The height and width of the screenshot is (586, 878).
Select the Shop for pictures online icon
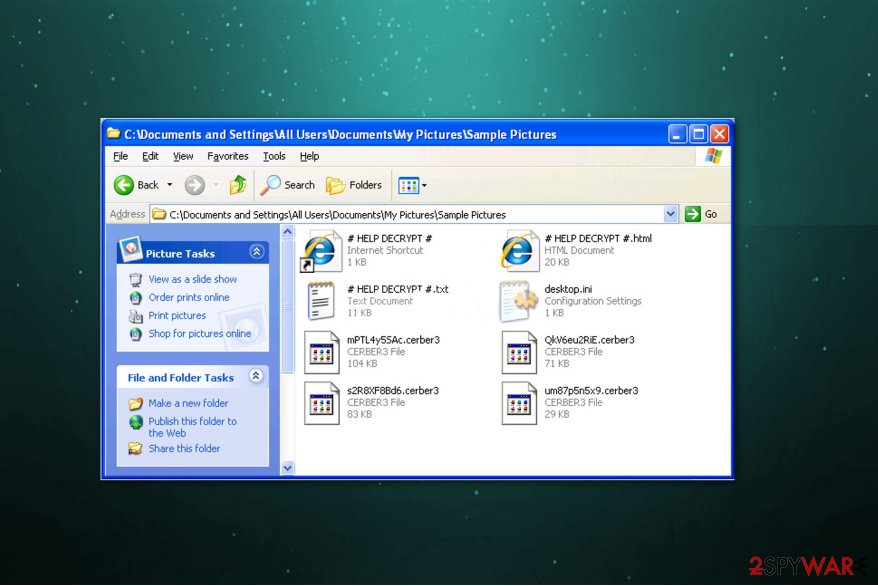(x=136, y=334)
